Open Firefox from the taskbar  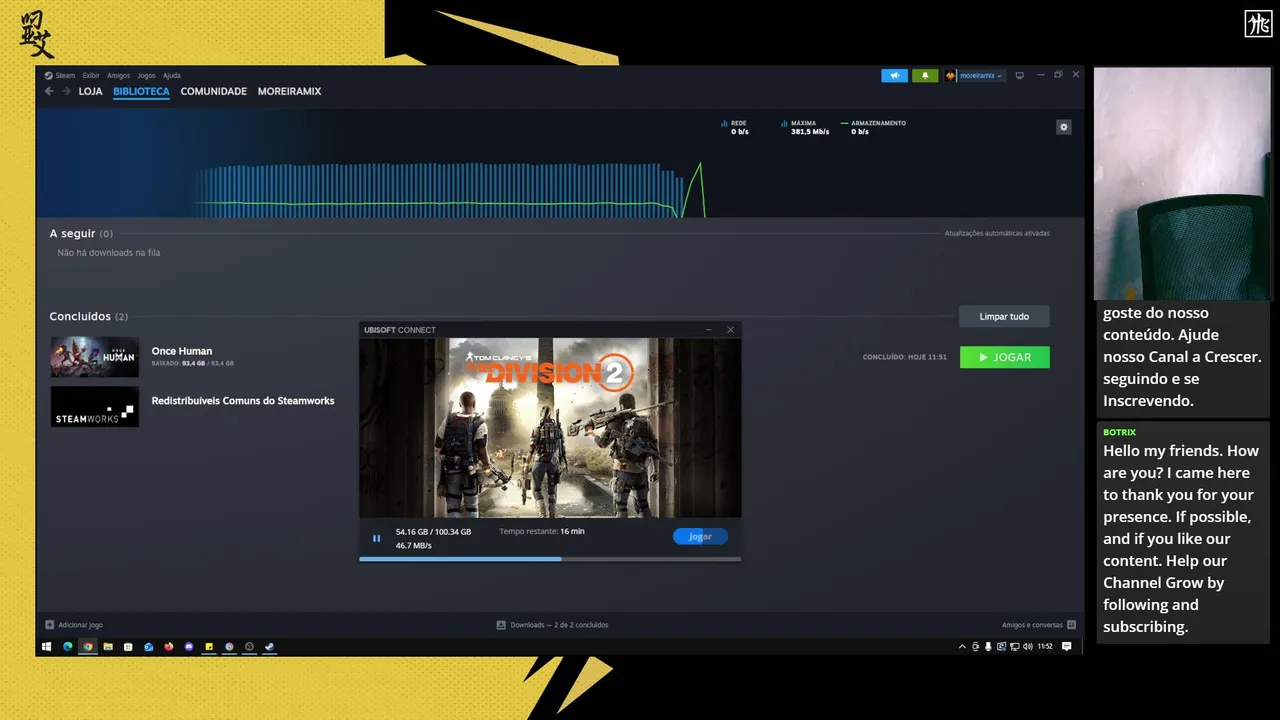169,647
